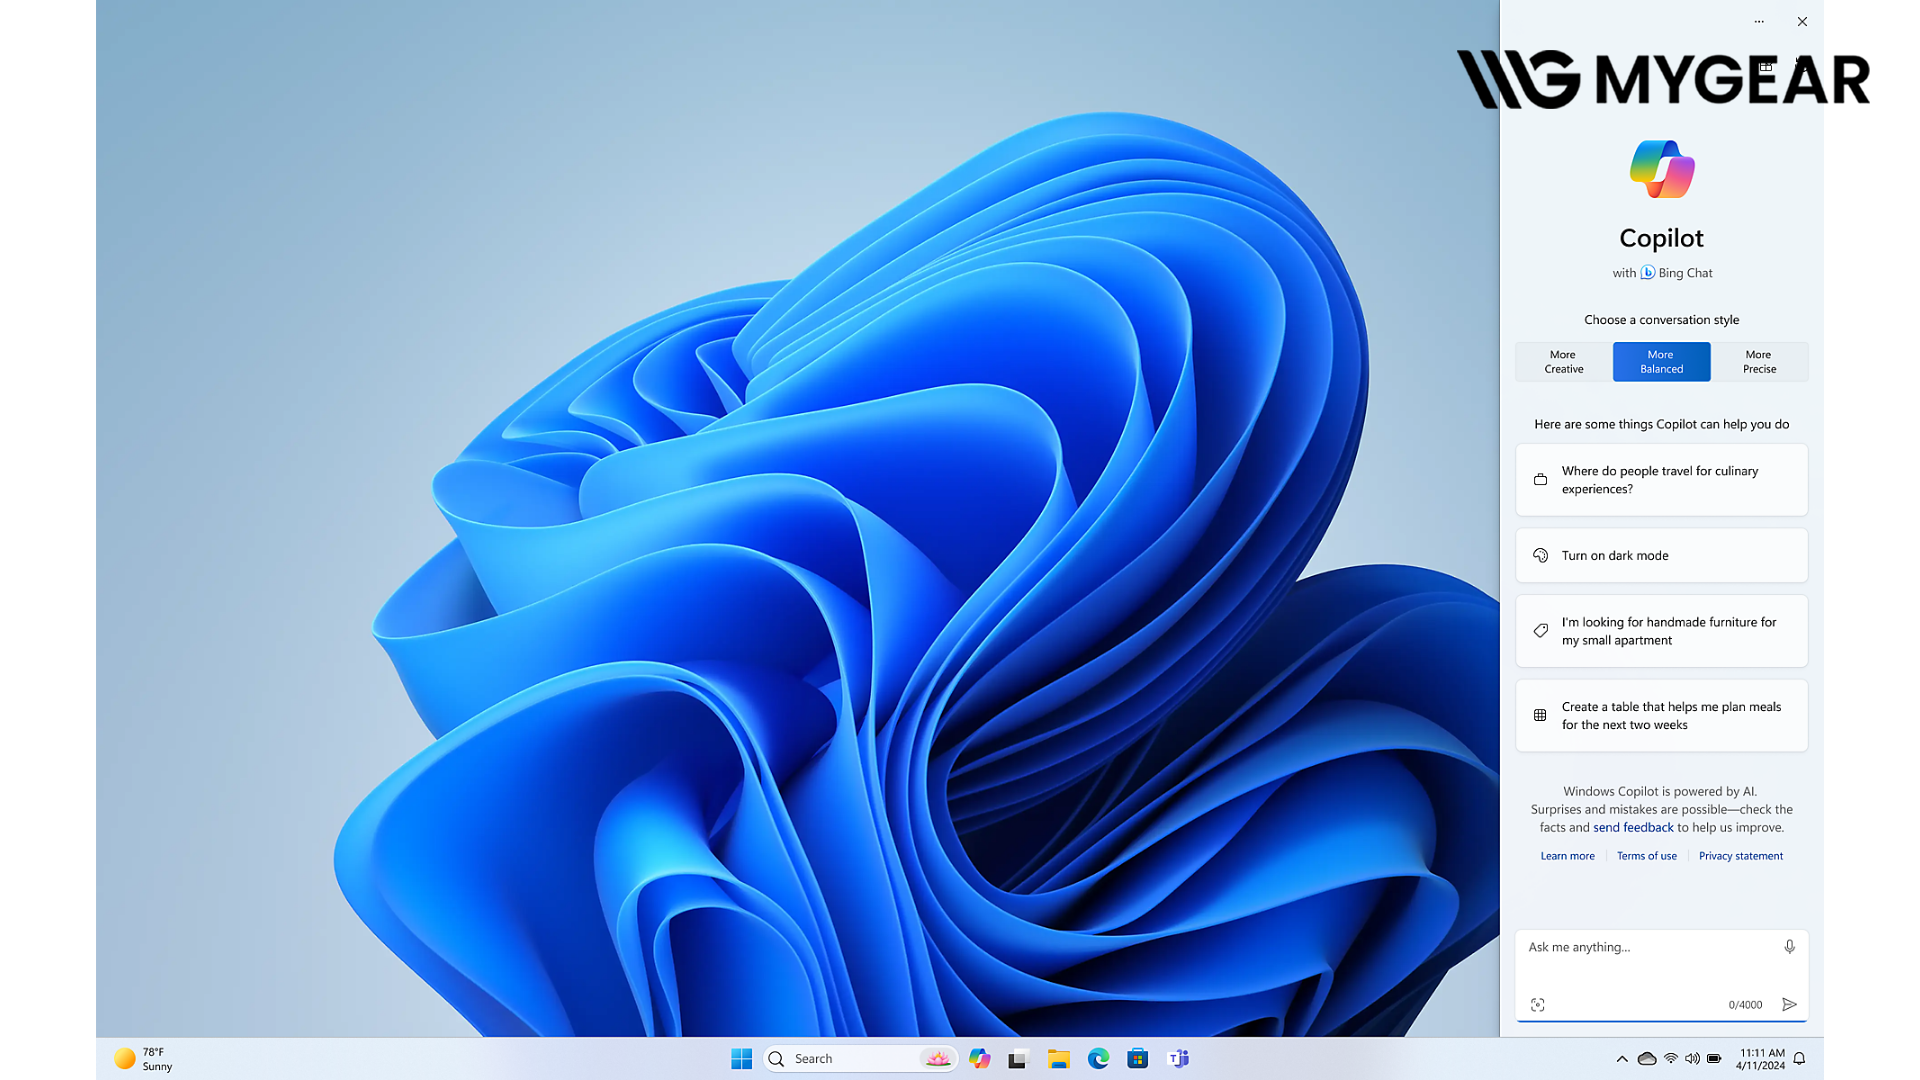1920x1080 pixels.
Task: Select More Precise conversation style
Action: [1759, 362]
